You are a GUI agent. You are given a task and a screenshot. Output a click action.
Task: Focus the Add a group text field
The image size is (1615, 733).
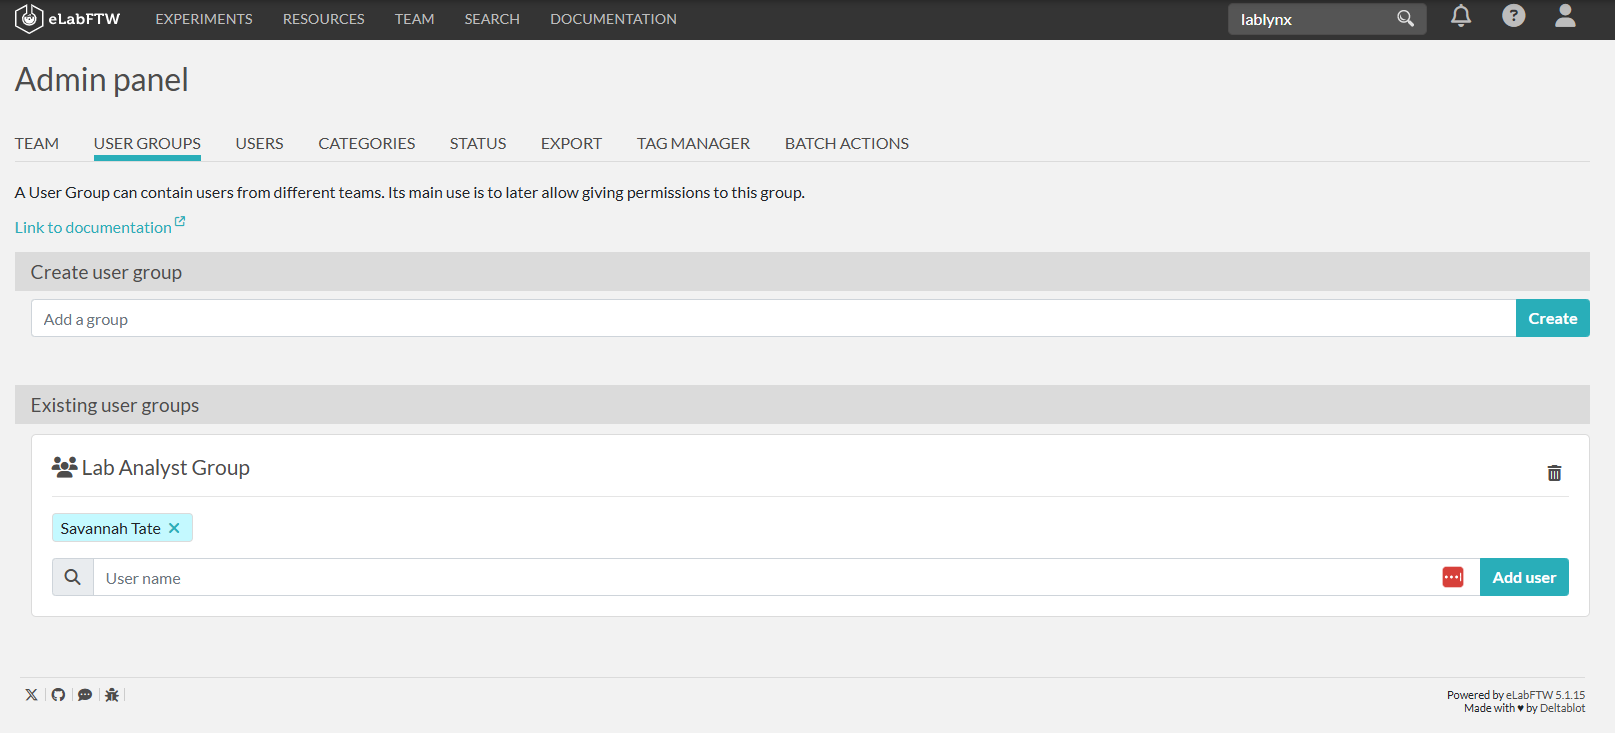772,319
